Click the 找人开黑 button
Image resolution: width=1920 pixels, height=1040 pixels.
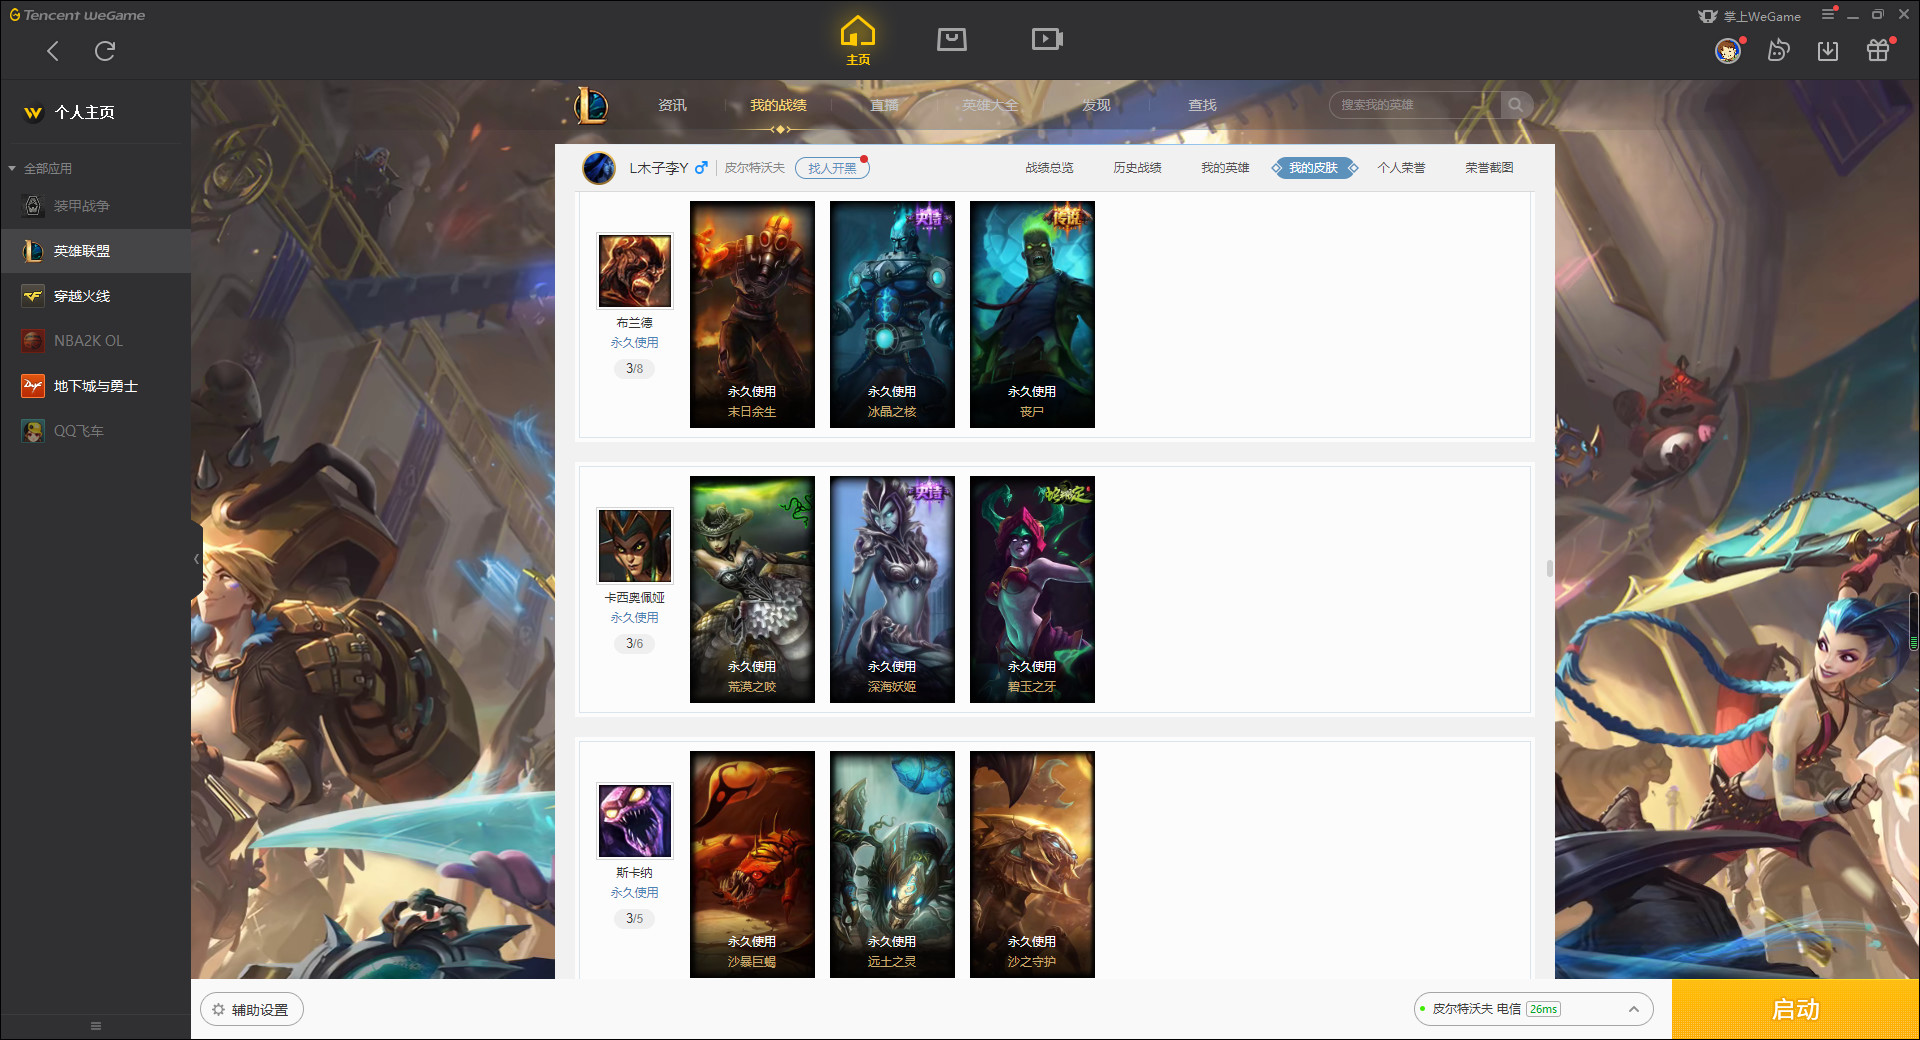pos(832,168)
